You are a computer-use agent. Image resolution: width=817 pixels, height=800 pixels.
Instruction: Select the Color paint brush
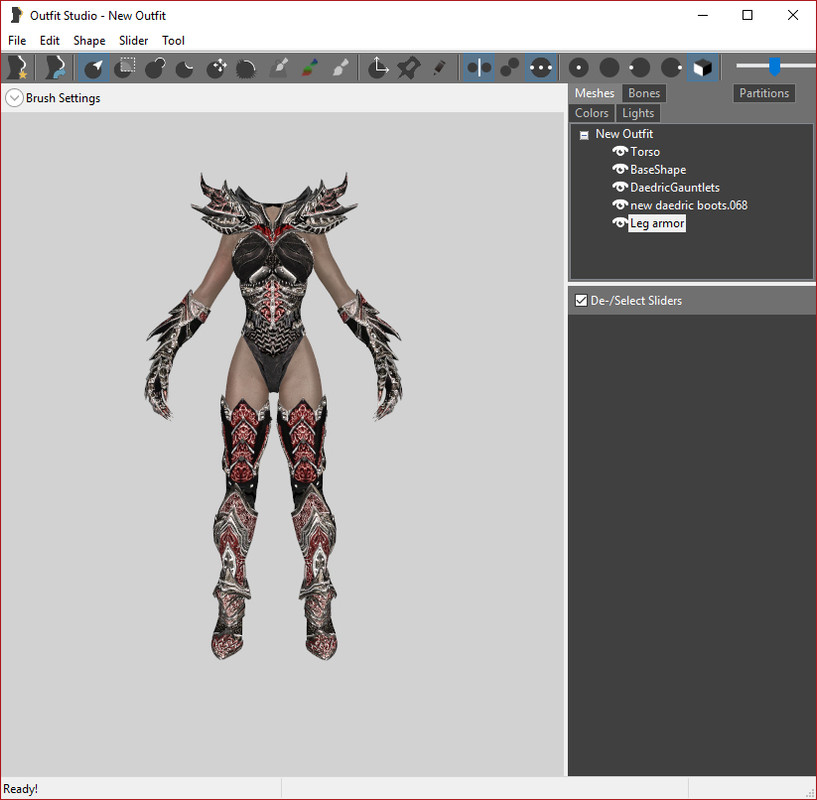click(x=310, y=67)
